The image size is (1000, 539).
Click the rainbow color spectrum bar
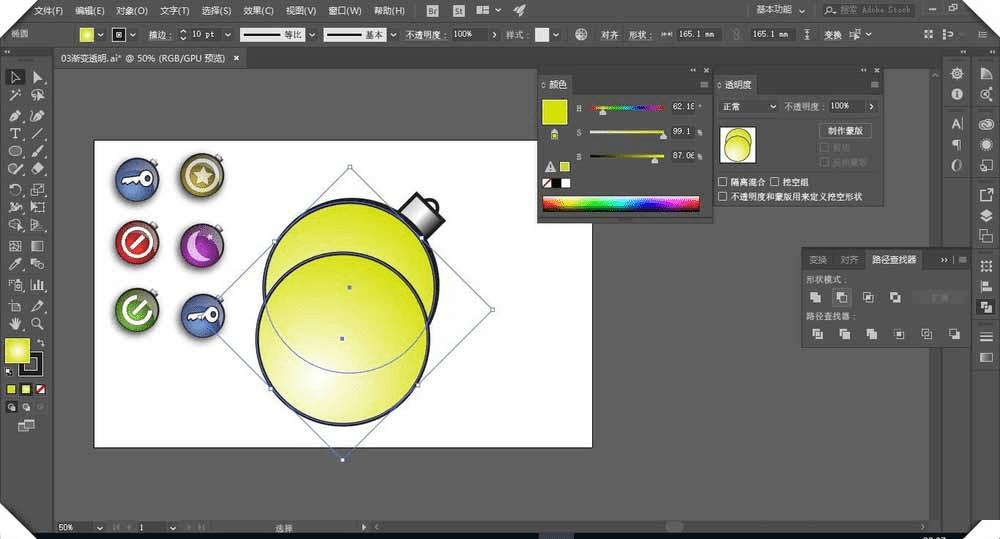[620, 204]
